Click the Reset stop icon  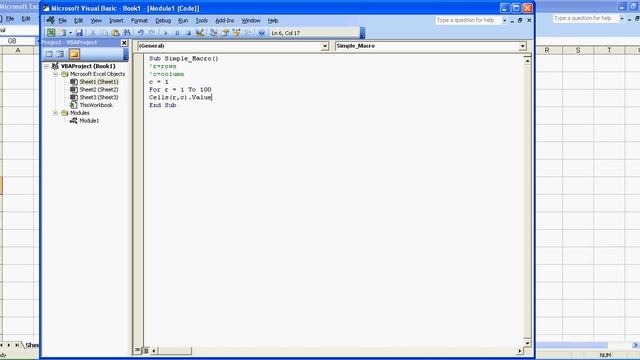click(x=188, y=33)
